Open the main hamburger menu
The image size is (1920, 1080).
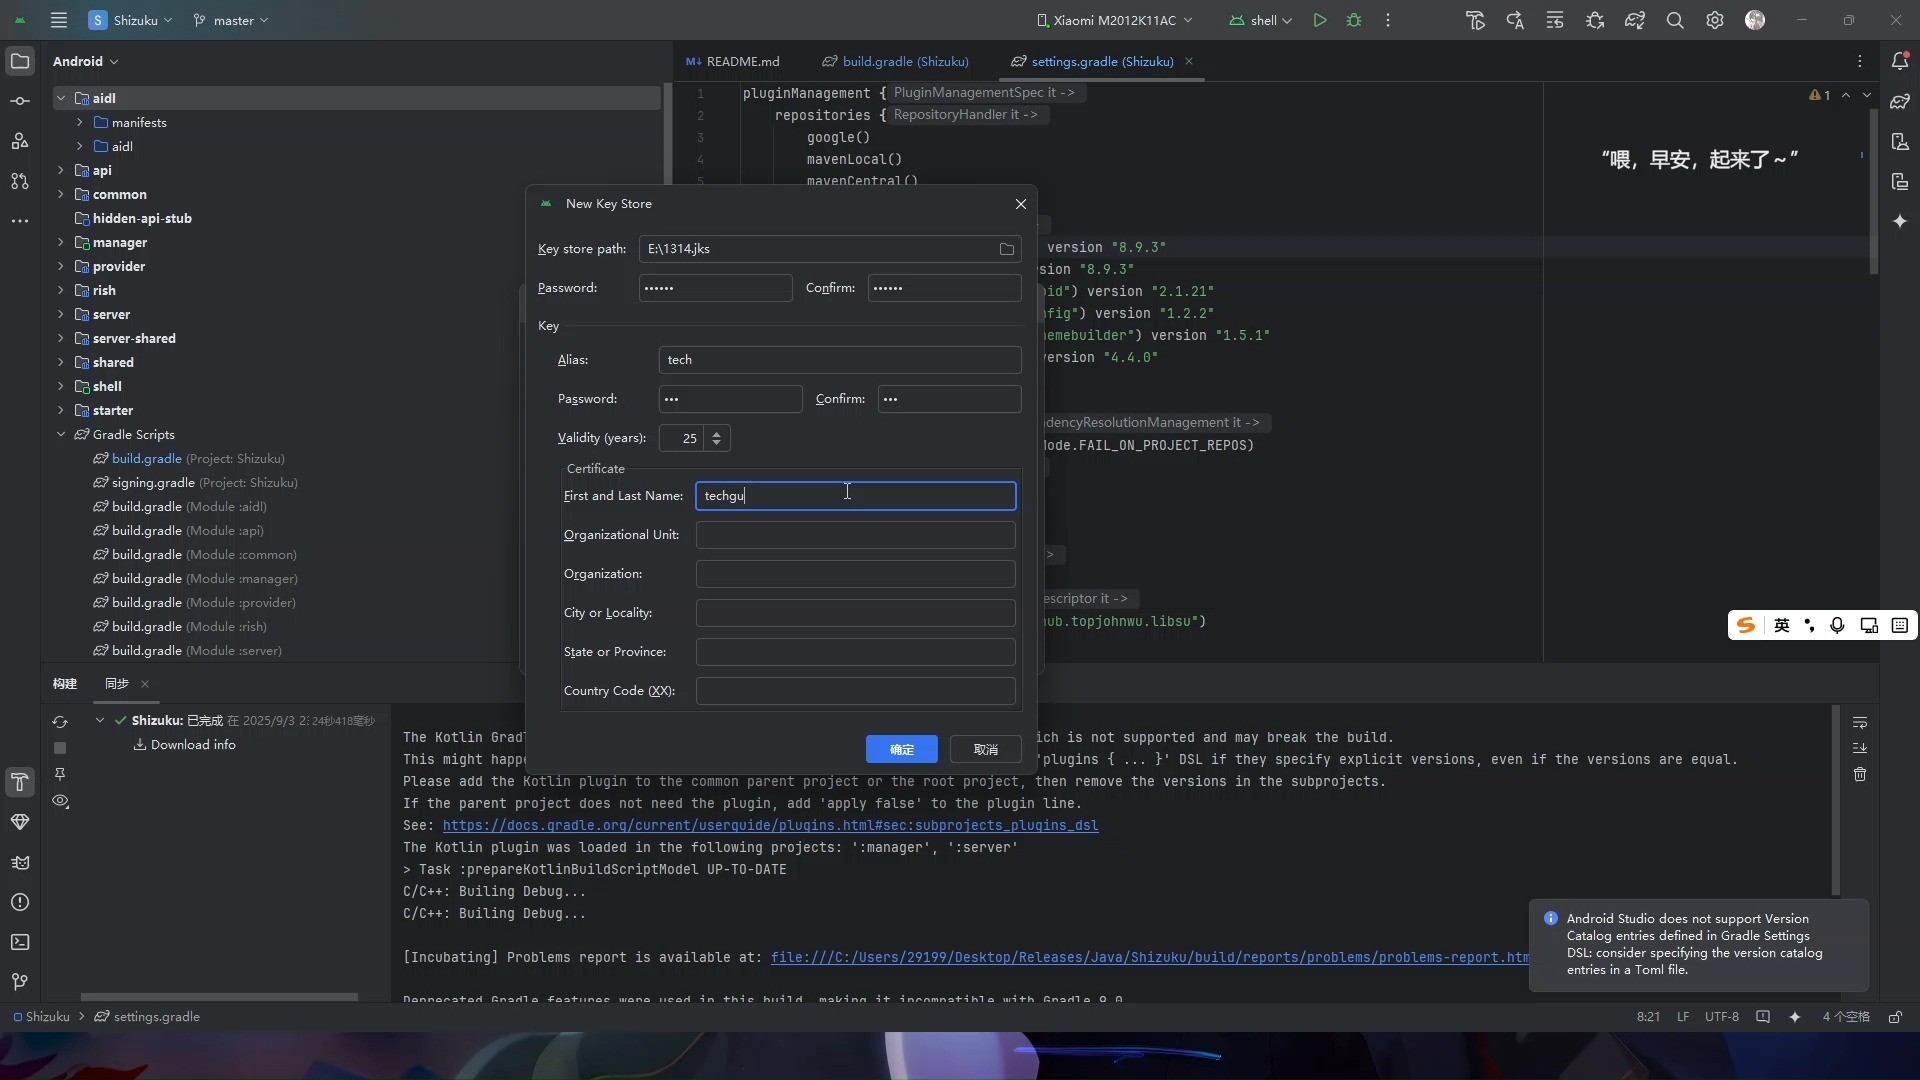pyautogui.click(x=59, y=20)
